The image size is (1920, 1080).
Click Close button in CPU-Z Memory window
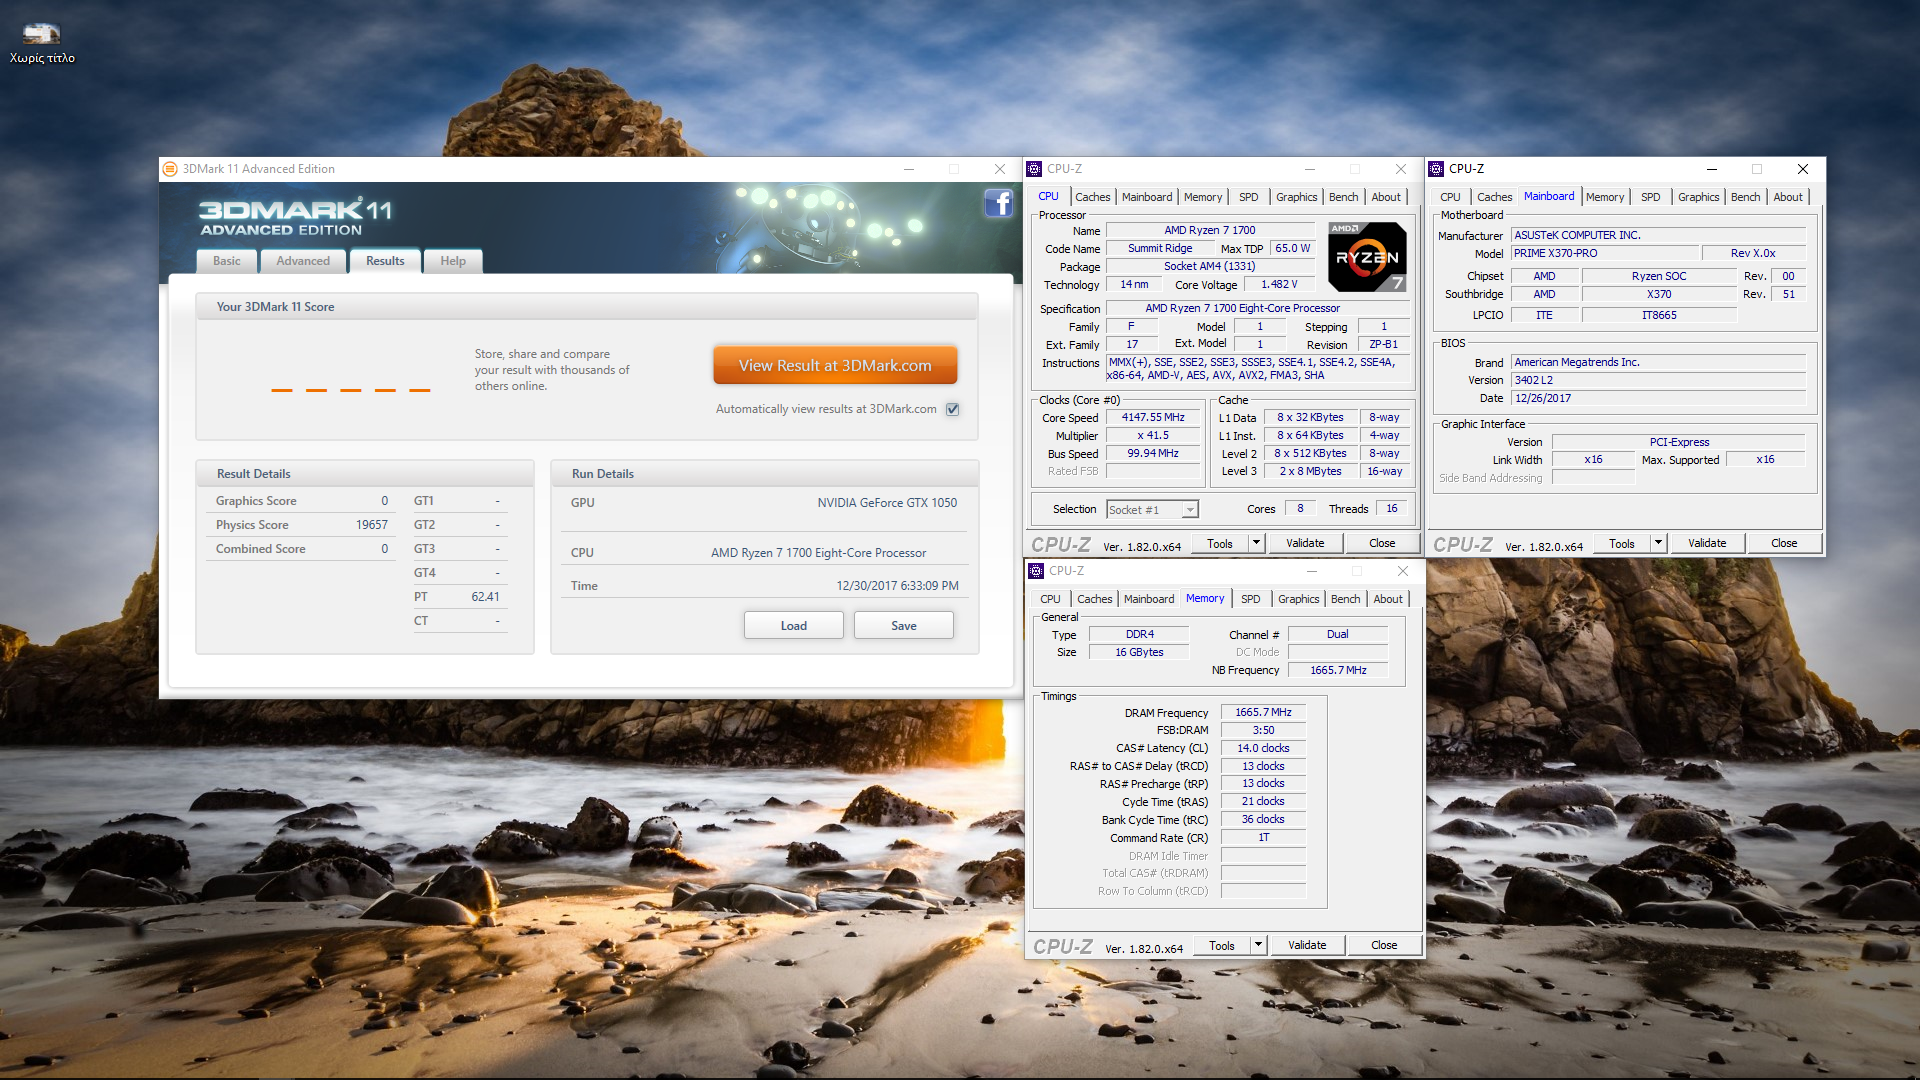pos(1384,945)
